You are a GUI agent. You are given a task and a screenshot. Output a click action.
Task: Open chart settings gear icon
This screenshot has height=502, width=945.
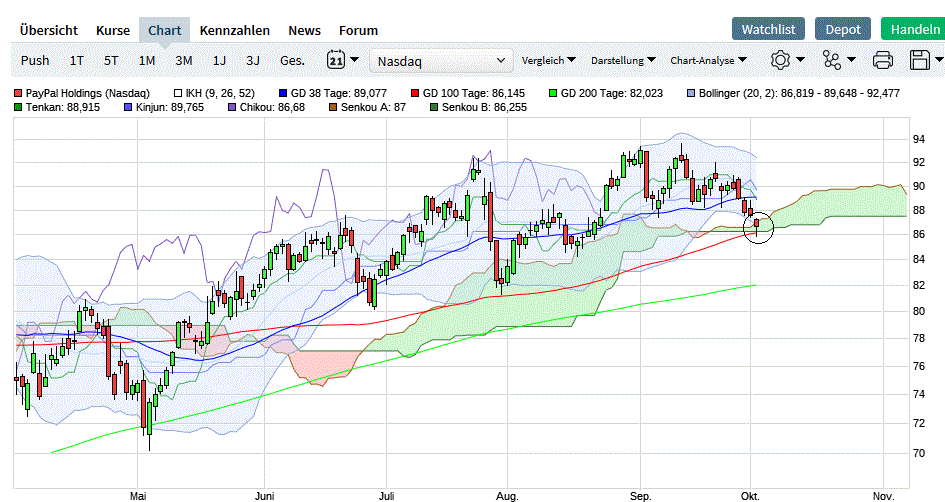(780, 60)
